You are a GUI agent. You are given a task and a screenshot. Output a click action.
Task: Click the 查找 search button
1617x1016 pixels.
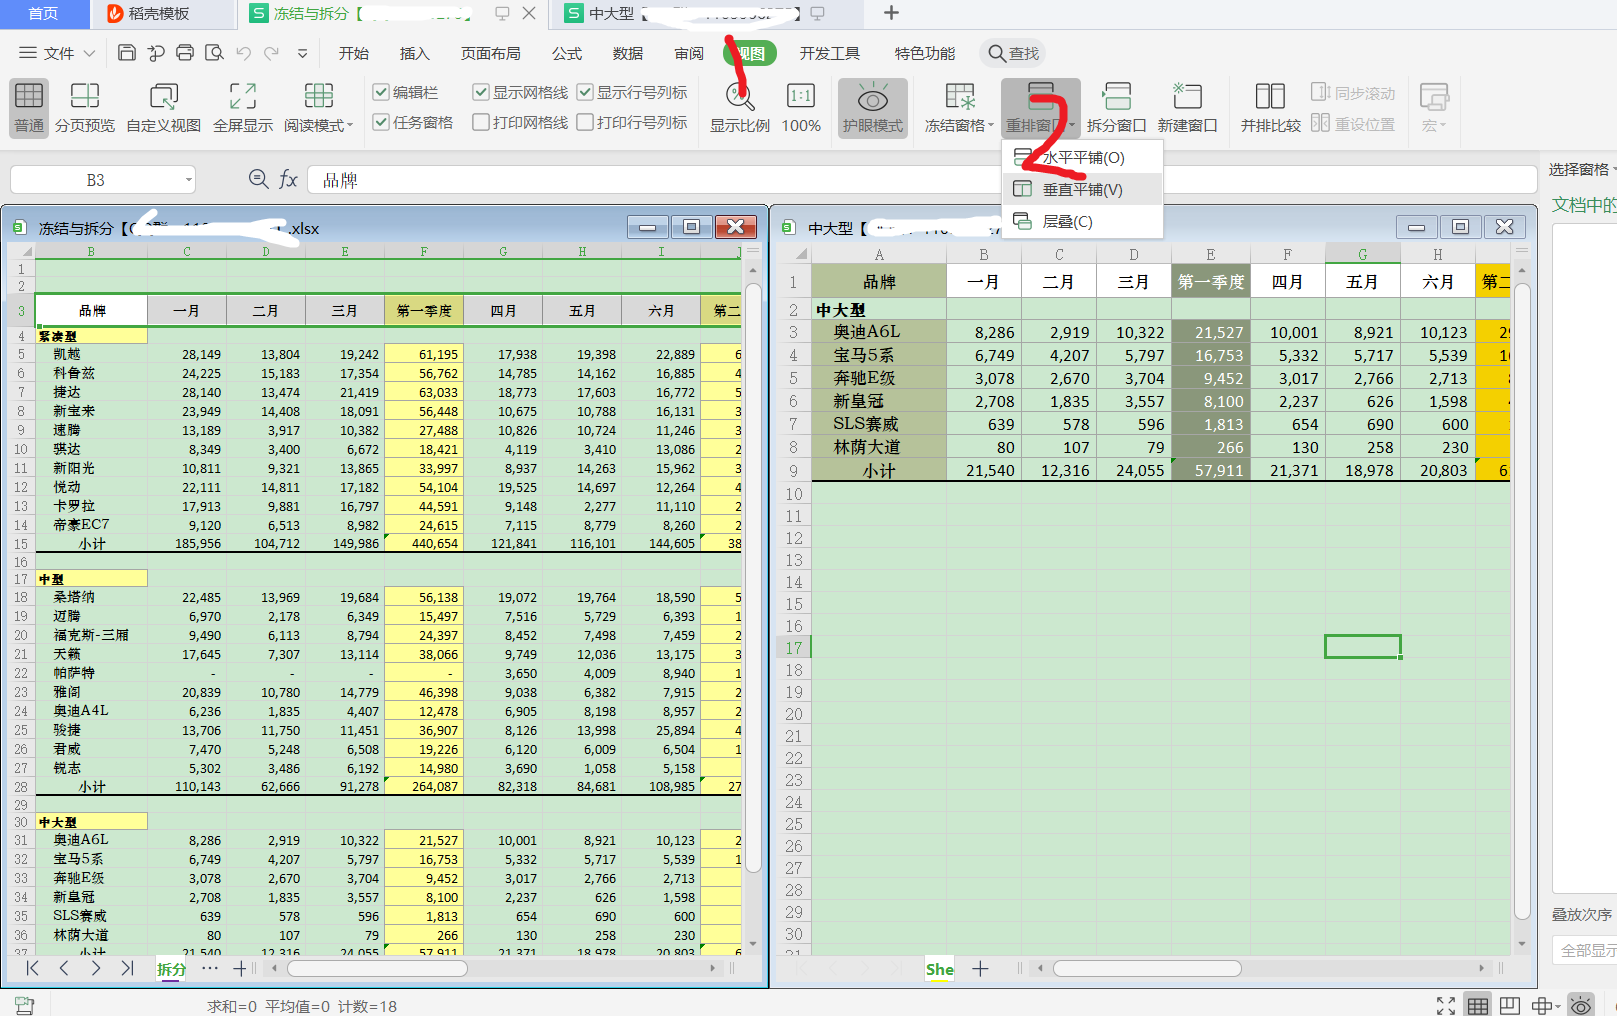tap(1014, 53)
